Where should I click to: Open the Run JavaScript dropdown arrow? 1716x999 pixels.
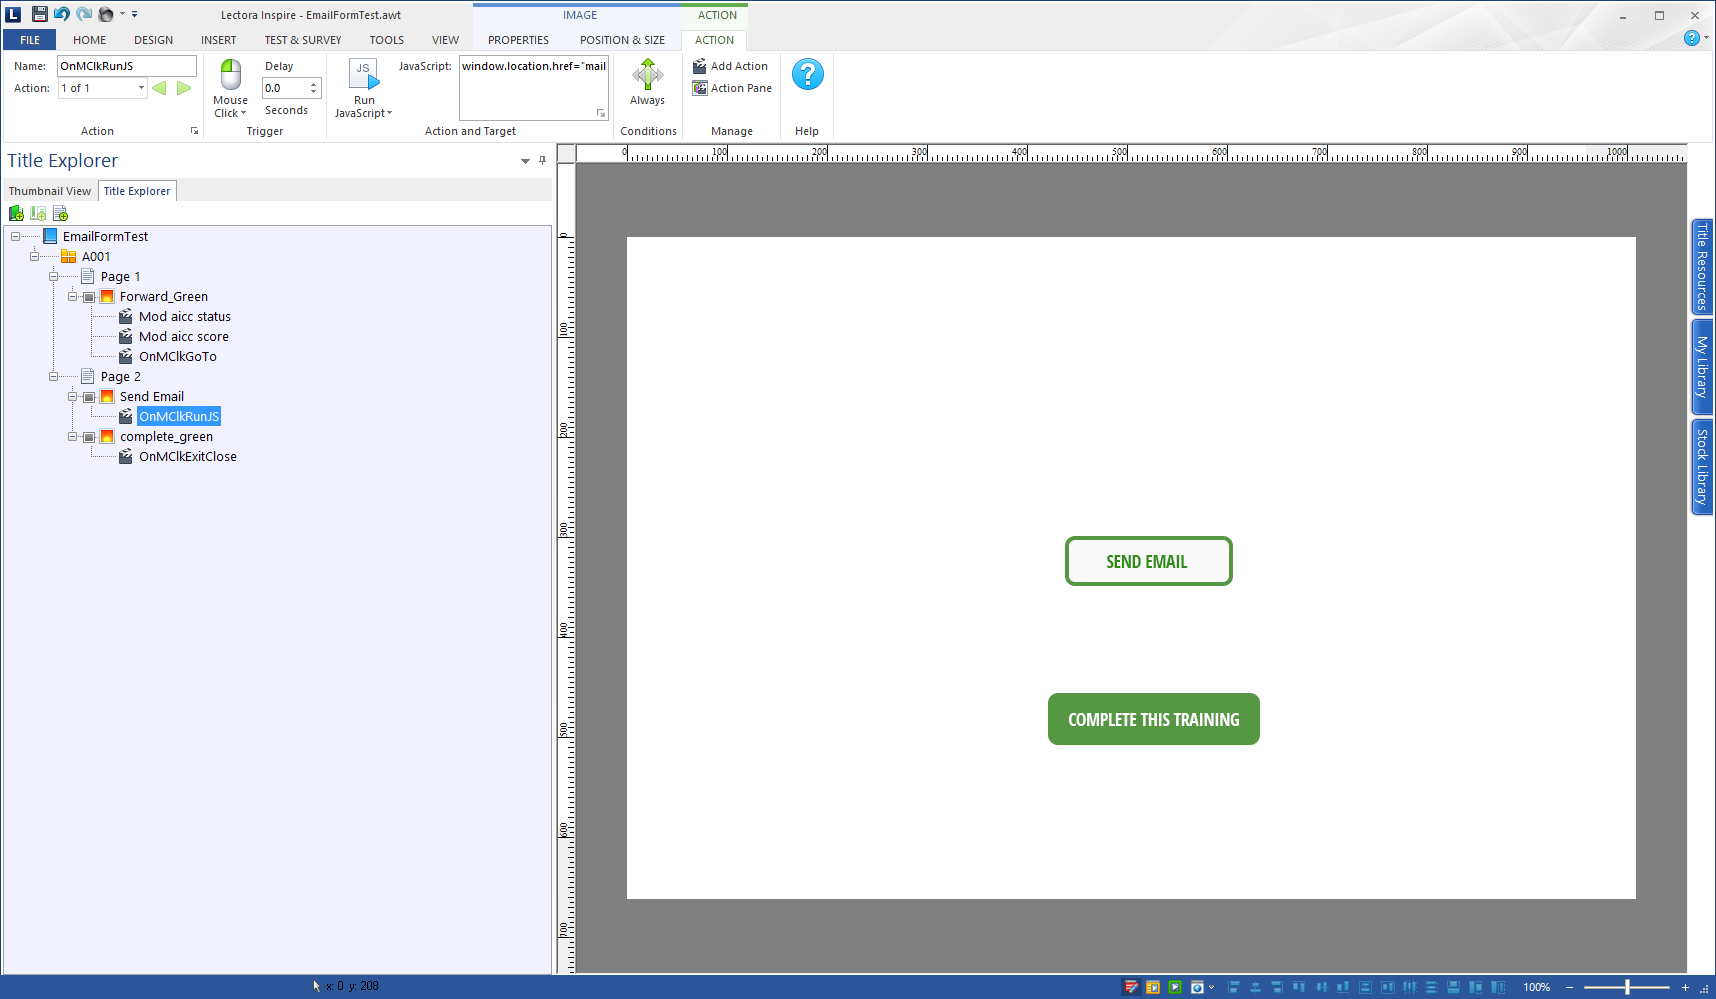(x=389, y=113)
